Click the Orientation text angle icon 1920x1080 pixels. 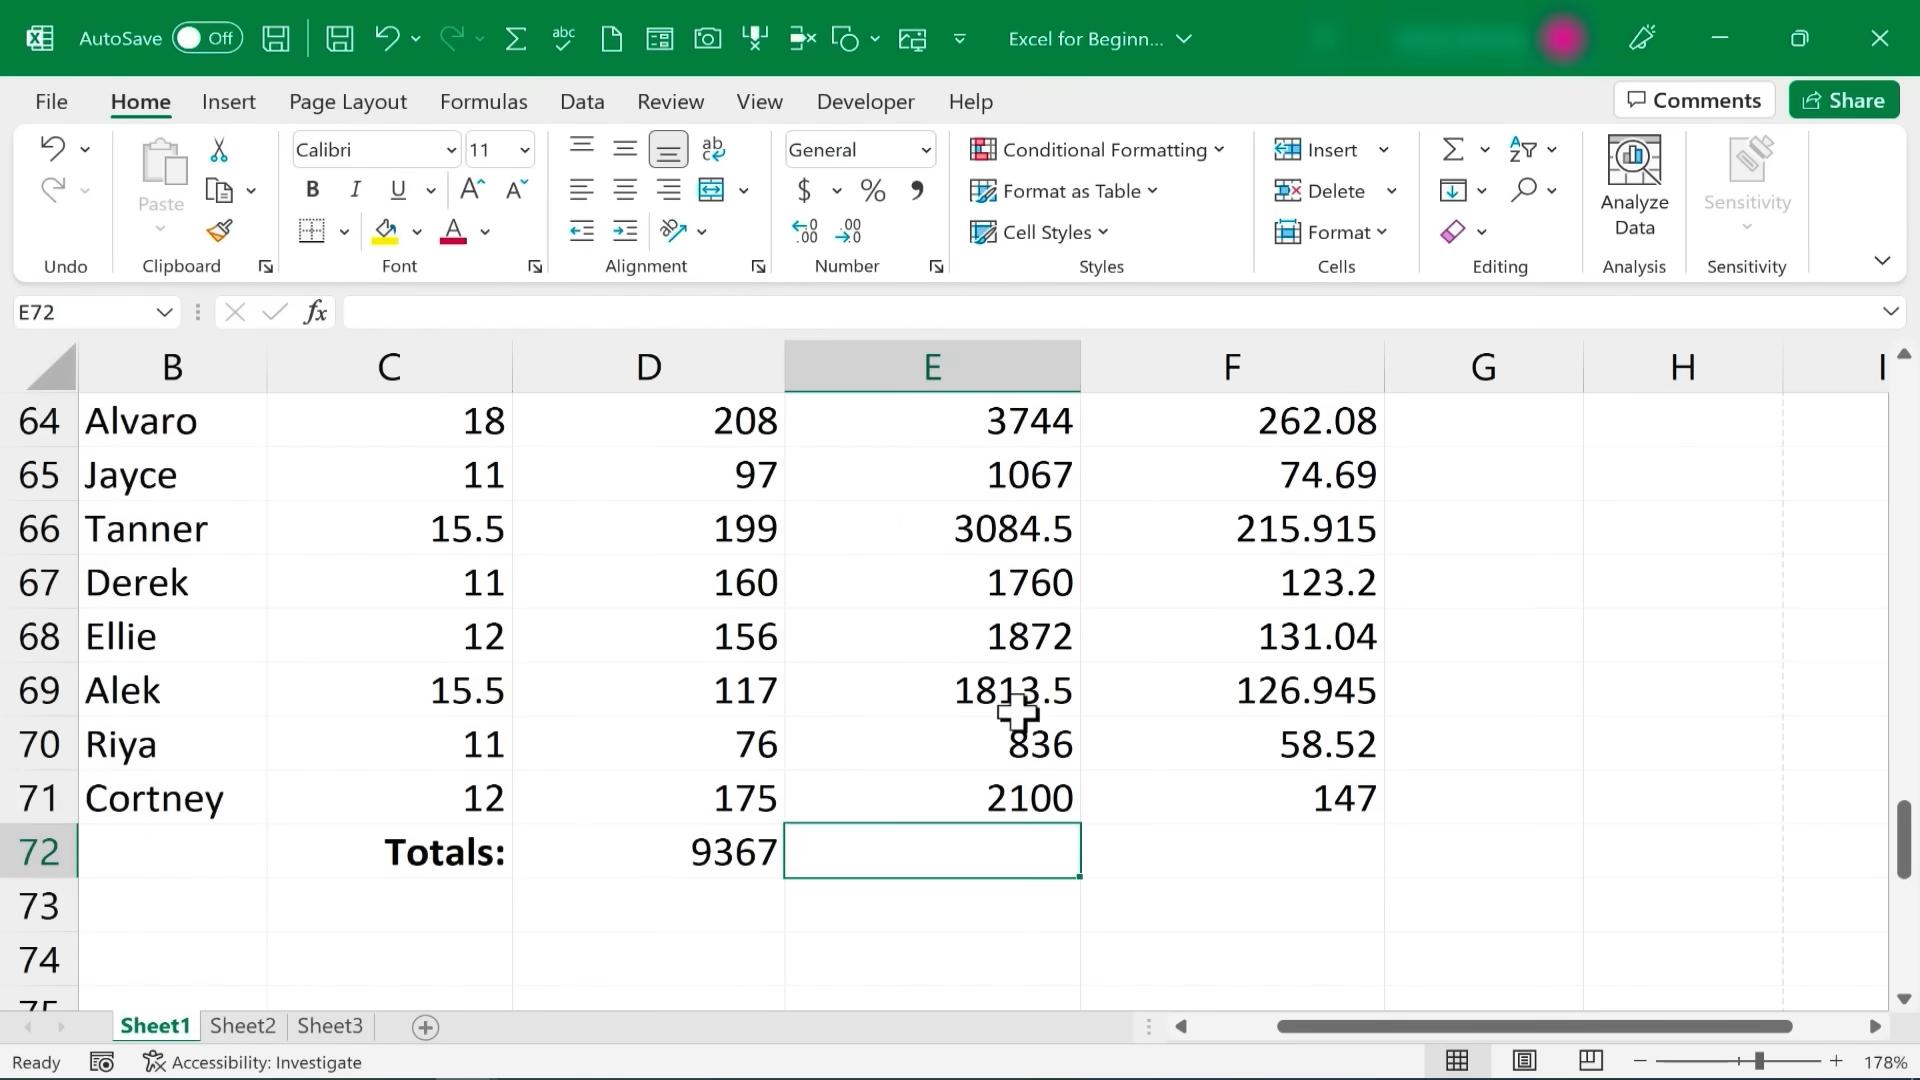pos(673,232)
